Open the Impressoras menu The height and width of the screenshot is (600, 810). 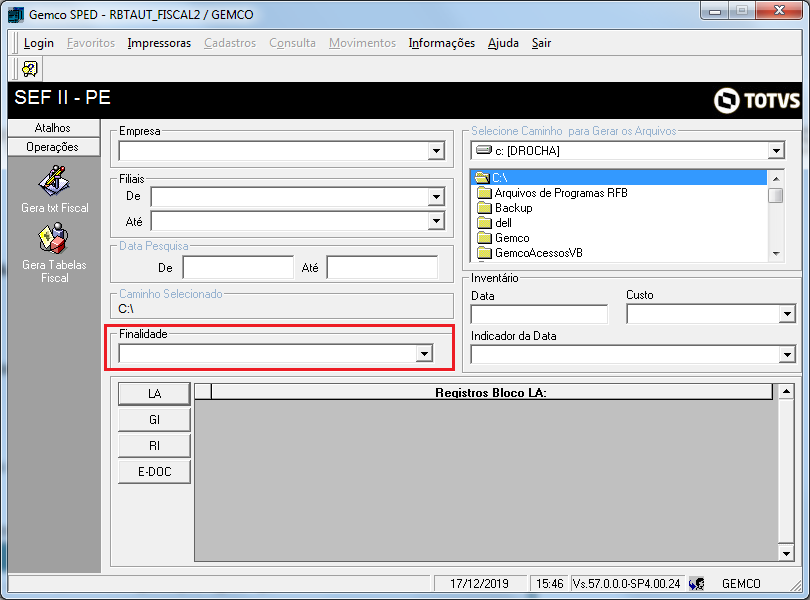(159, 43)
